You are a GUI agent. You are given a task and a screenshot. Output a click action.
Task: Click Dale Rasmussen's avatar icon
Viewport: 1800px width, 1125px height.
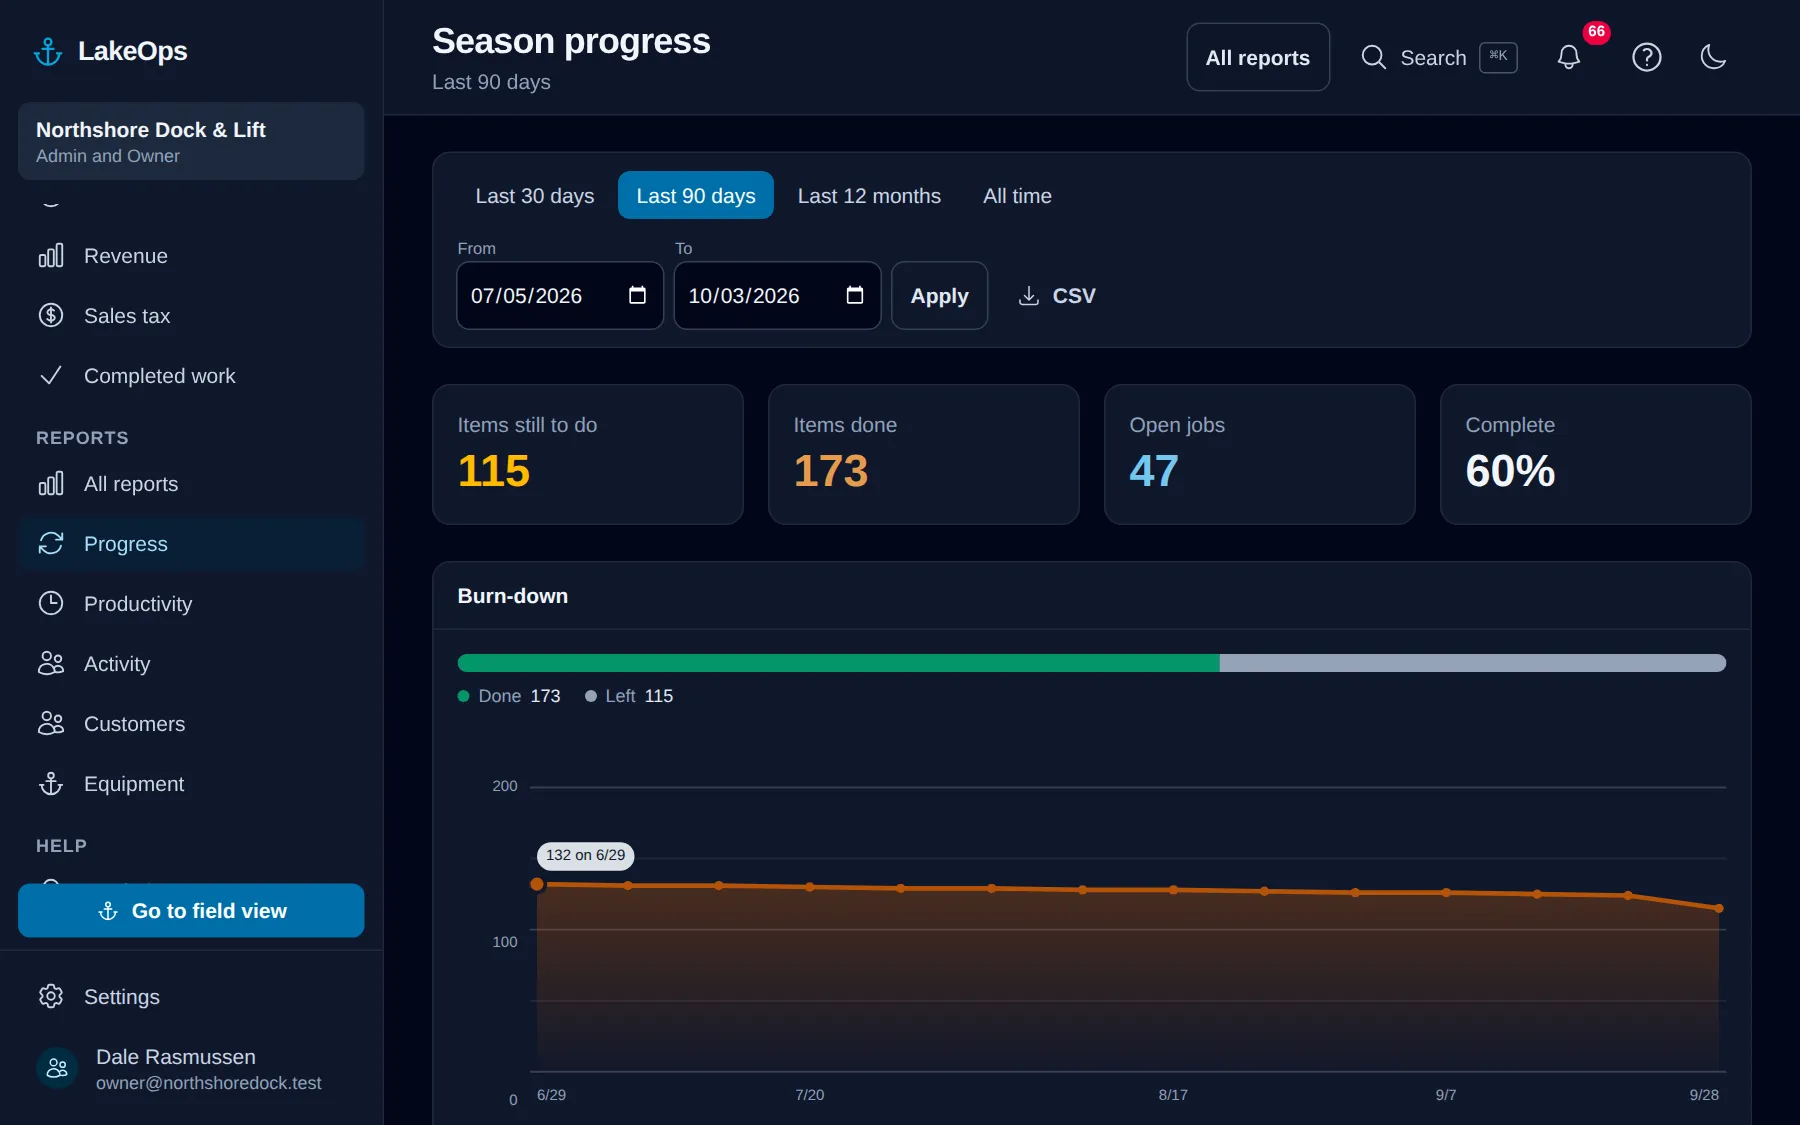[x=57, y=1069]
